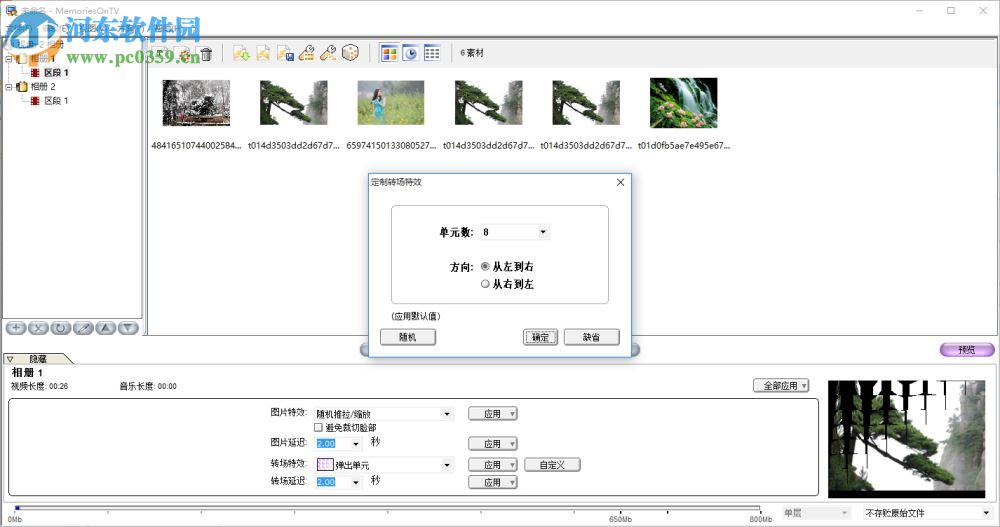1000x527 pixels.
Task: Click the round move-up triangle button
Action: pos(106,328)
